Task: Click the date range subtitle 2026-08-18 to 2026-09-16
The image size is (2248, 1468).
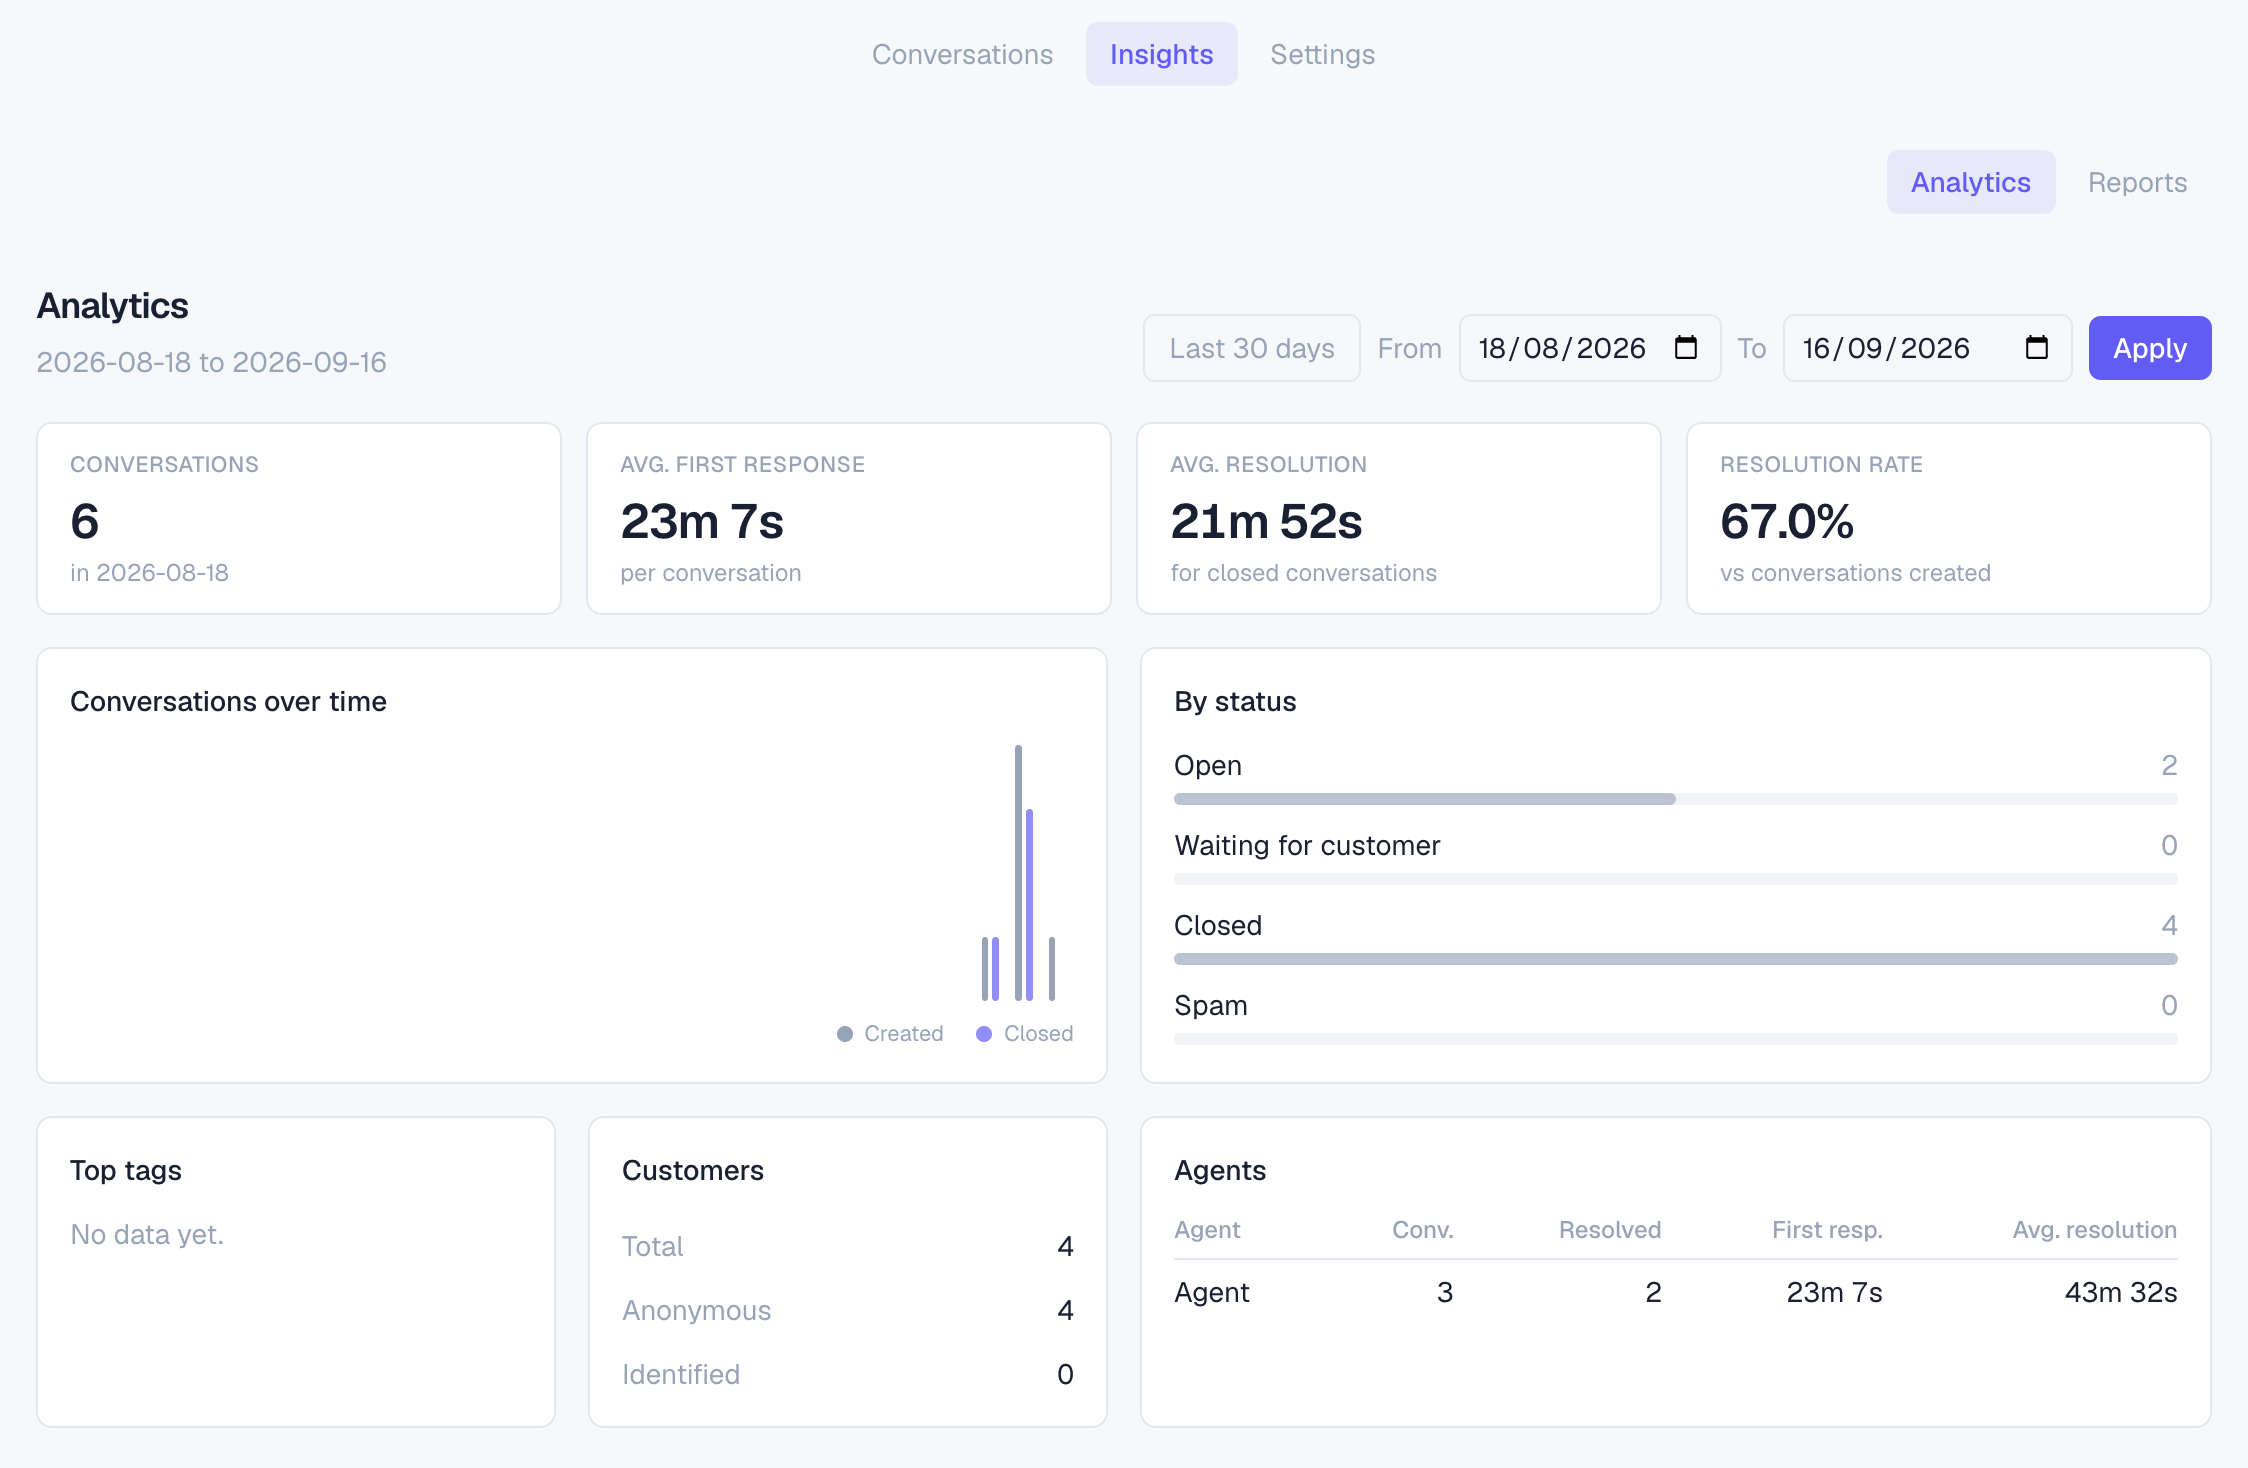Action: pyautogui.click(x=211, y=362)
